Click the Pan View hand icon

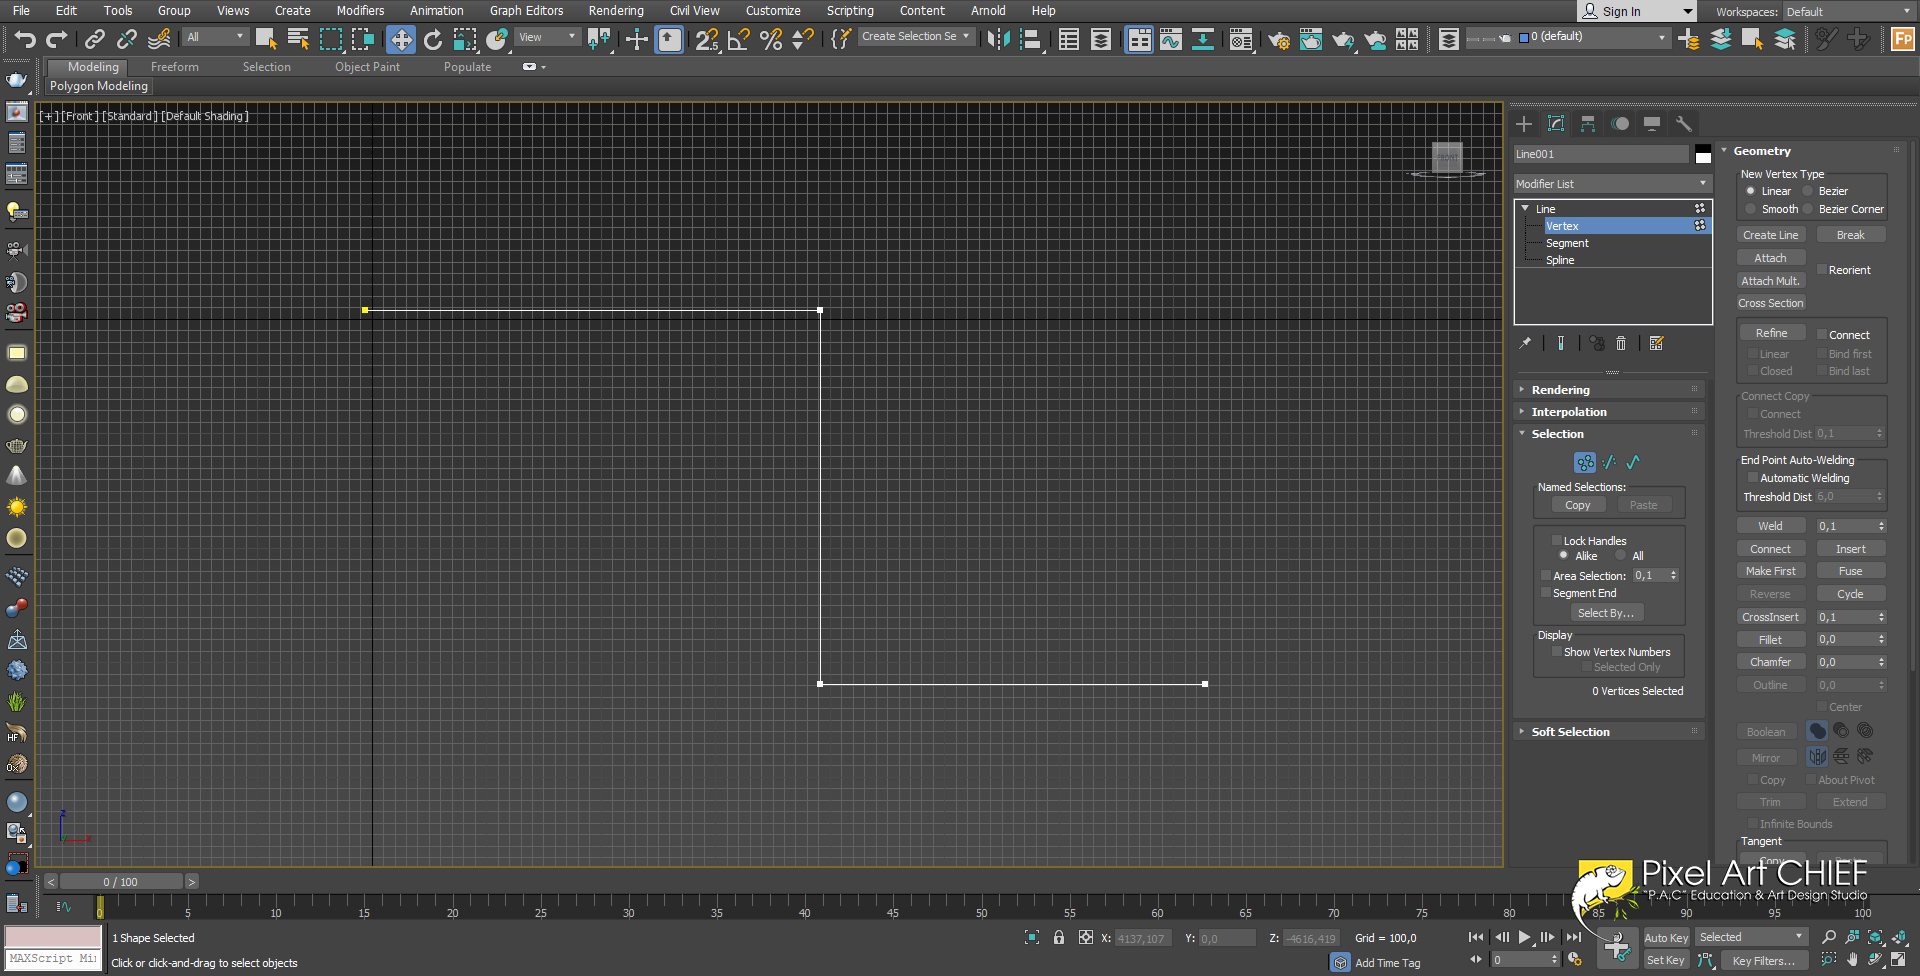tap(1852, 959)
